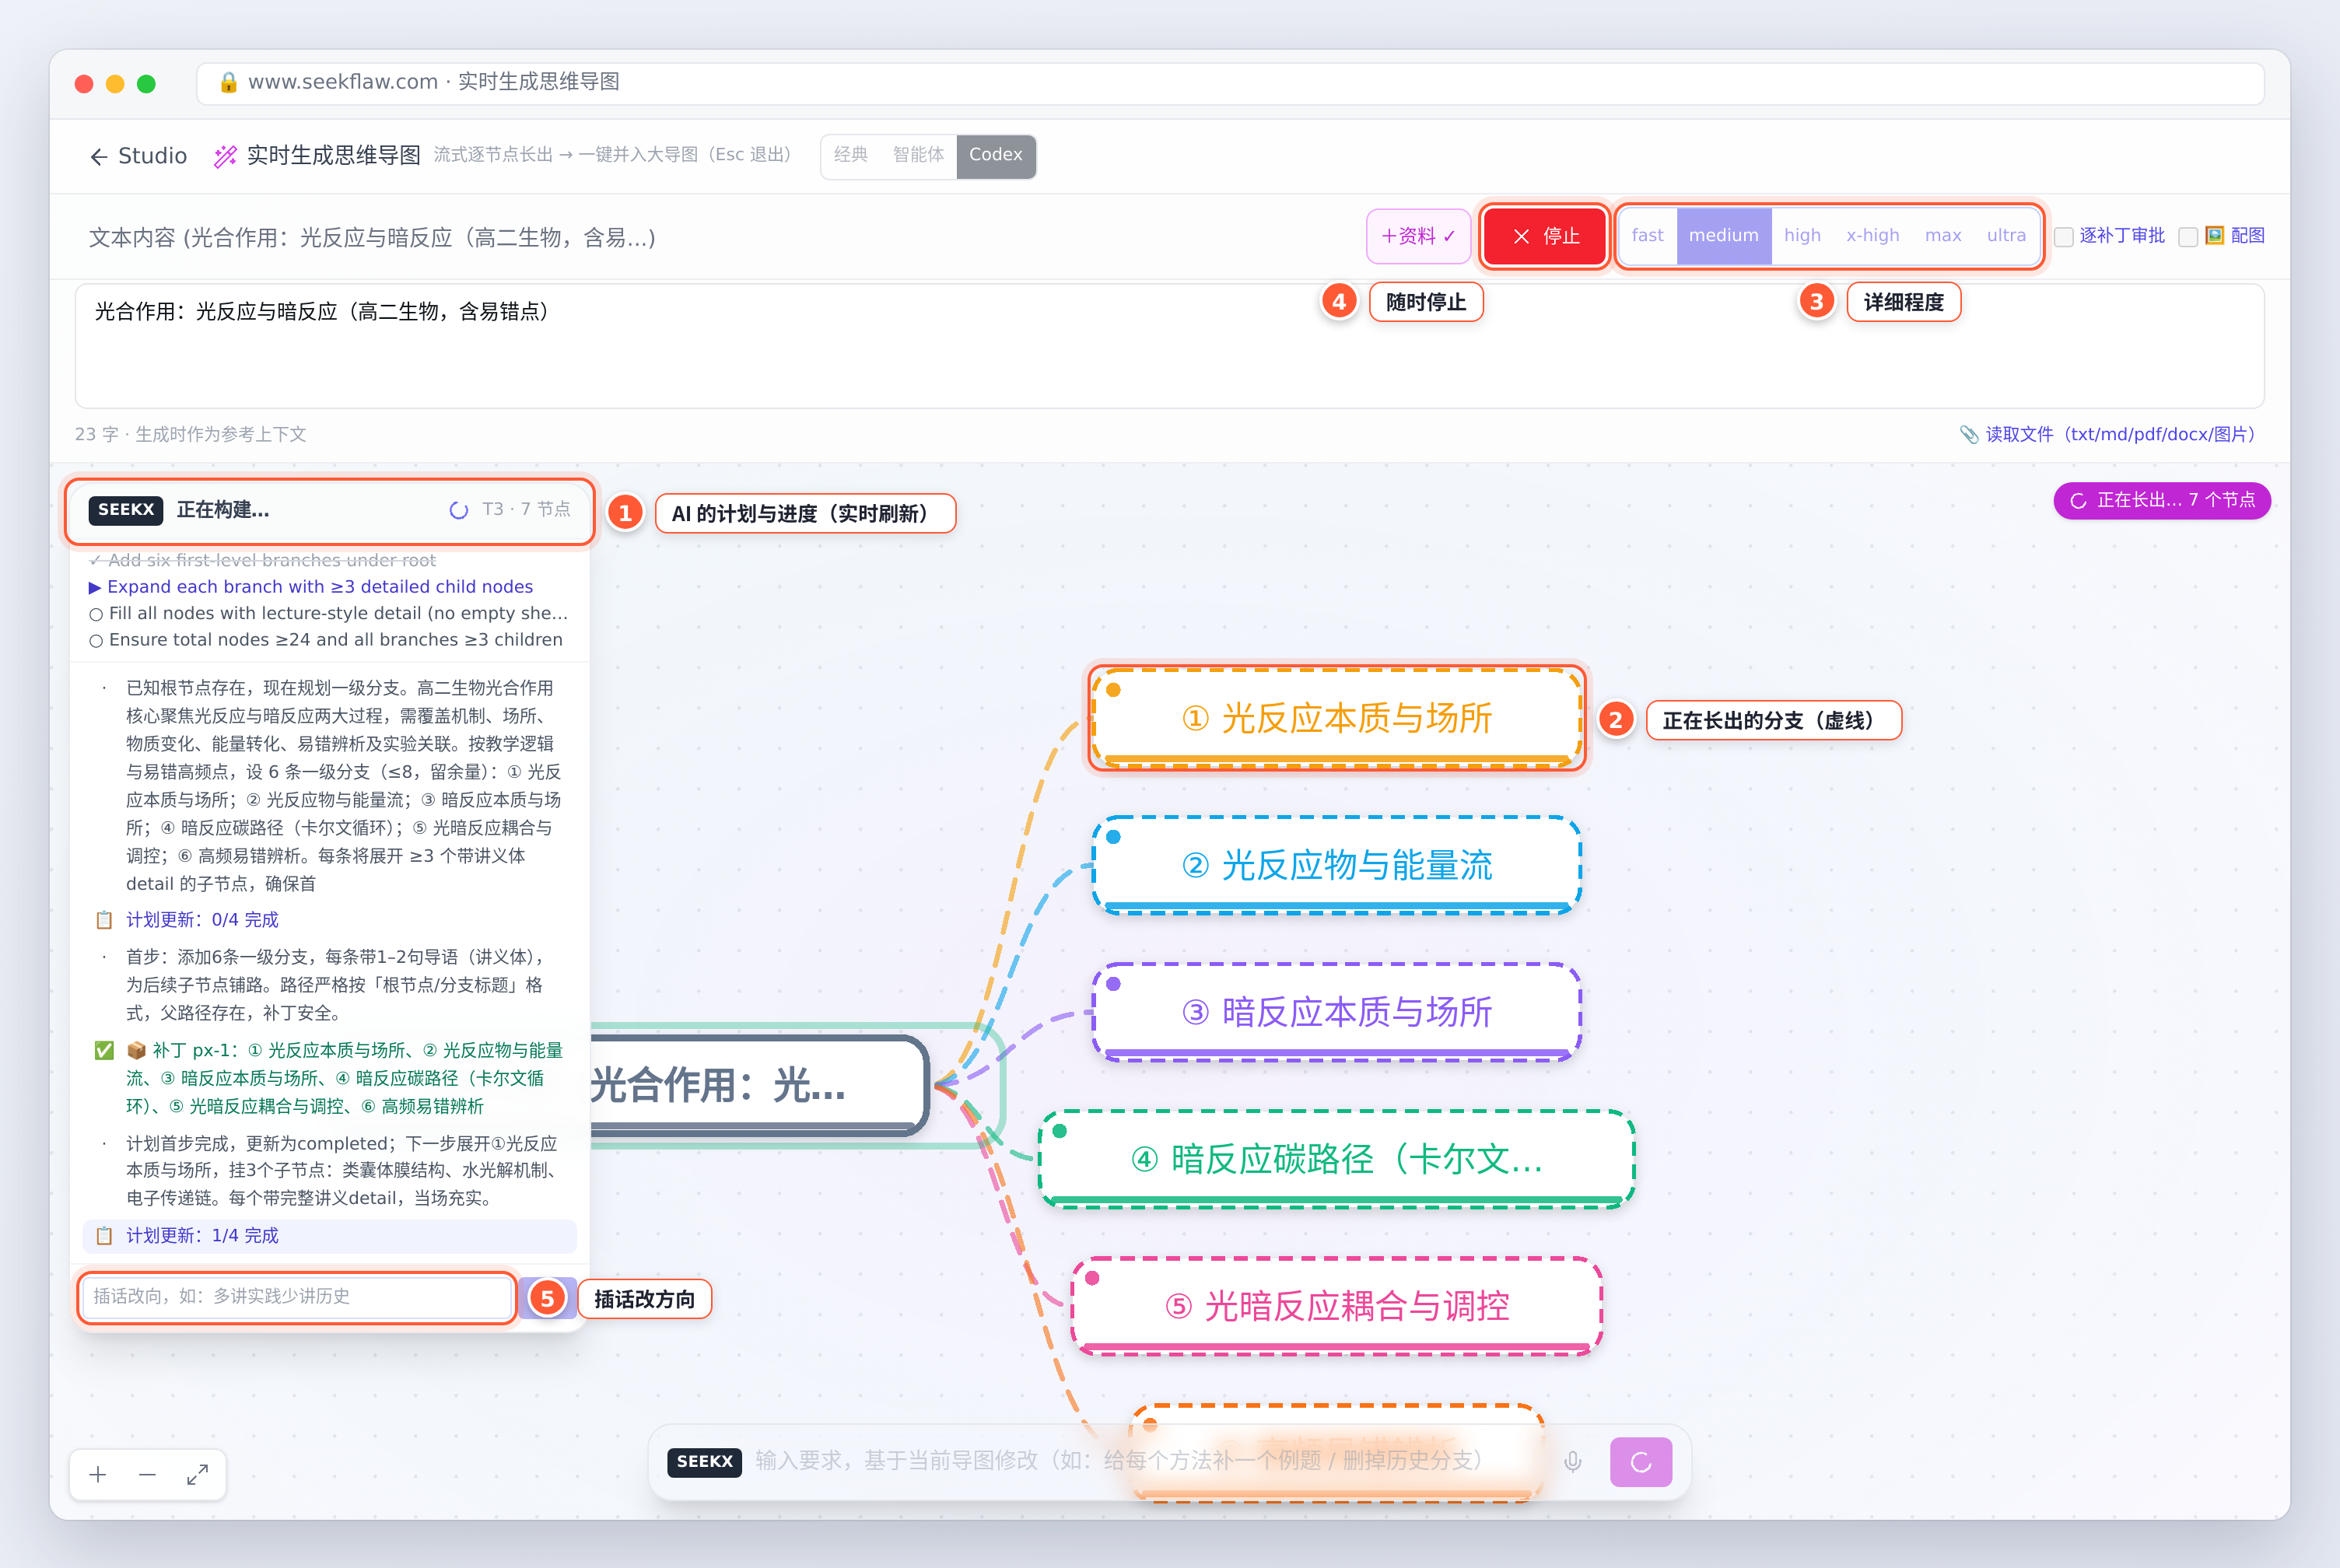Switch to the 智能体 mode tab
Viewport: 2340px width, 1568px height.
918,156
